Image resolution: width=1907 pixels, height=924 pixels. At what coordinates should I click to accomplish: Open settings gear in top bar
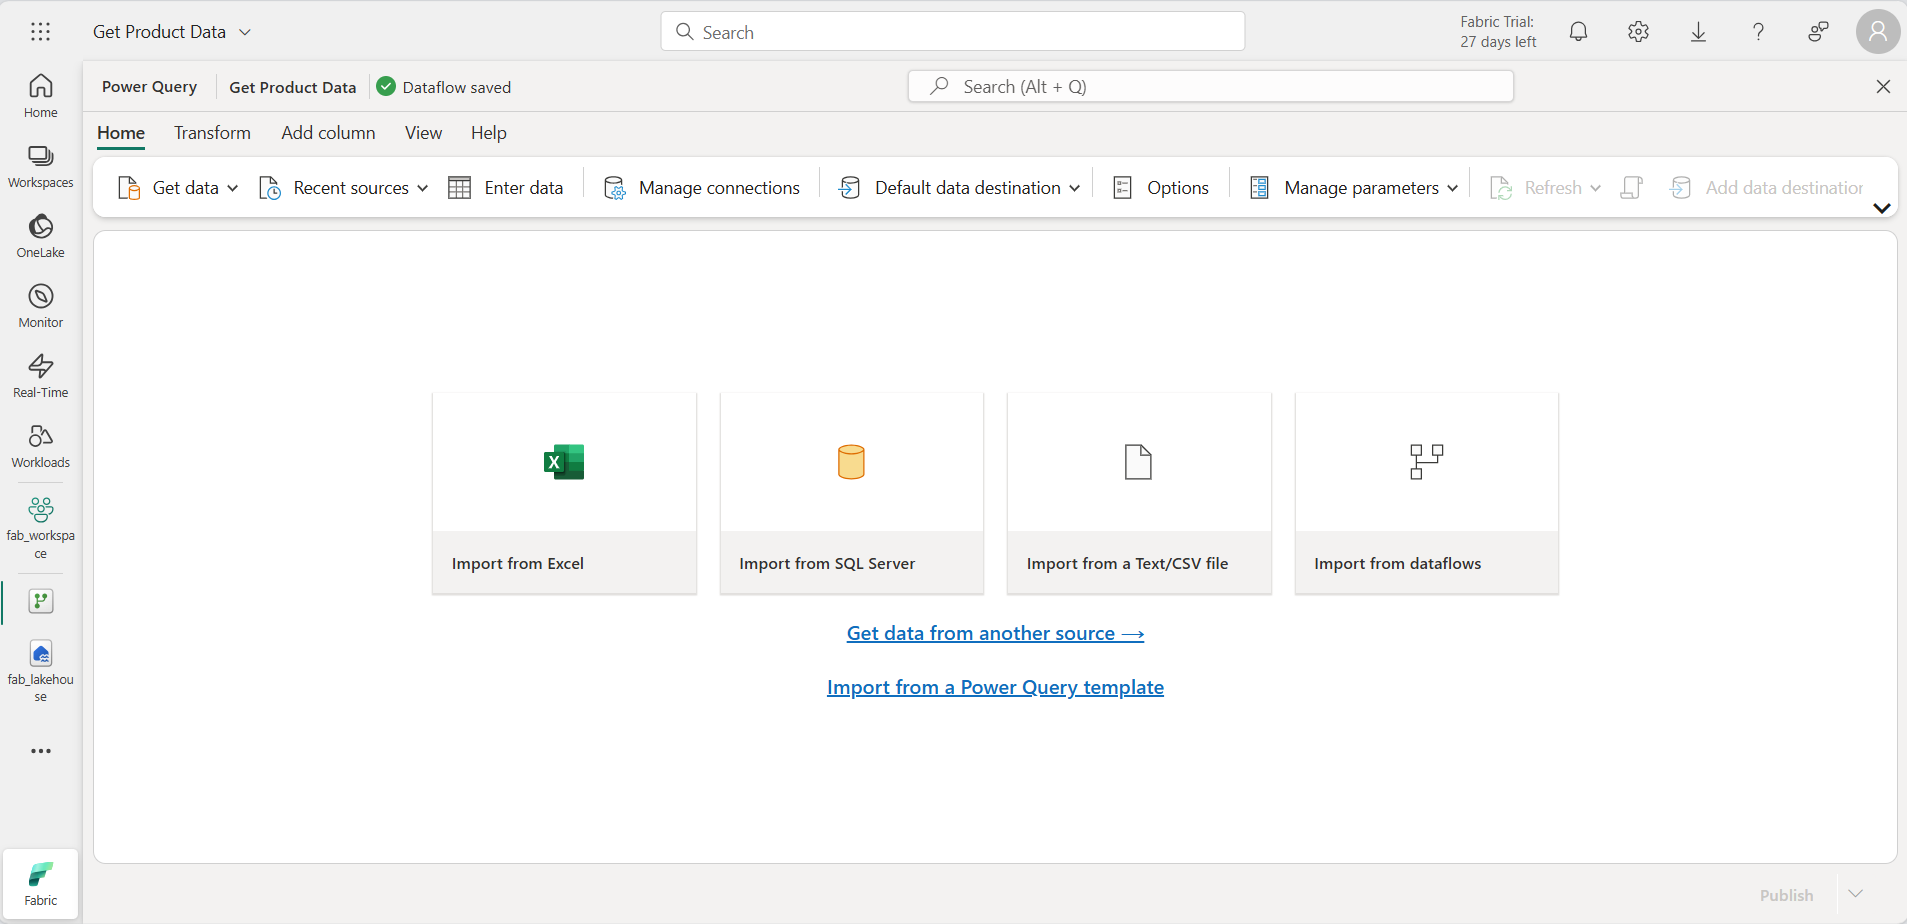tap(1638, 32)
